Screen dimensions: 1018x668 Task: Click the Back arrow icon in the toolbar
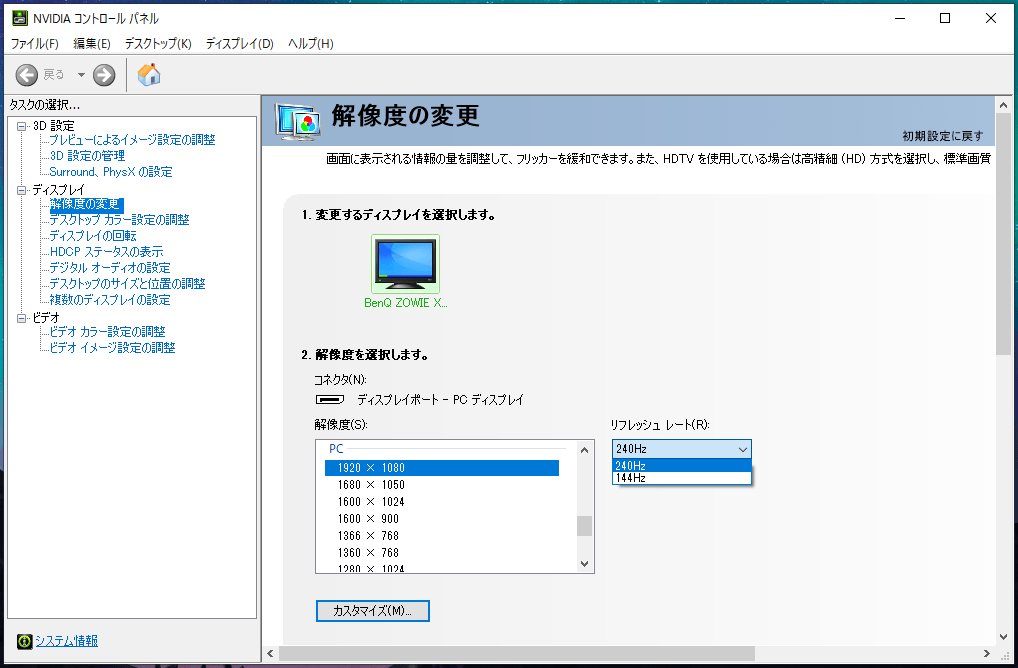click(27, 75)
